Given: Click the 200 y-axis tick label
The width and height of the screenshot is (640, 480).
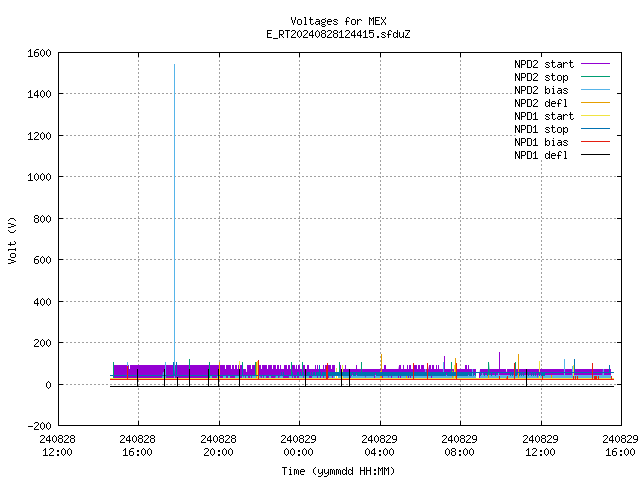Looking at the screenshot, I should click(x=42, y=343).
